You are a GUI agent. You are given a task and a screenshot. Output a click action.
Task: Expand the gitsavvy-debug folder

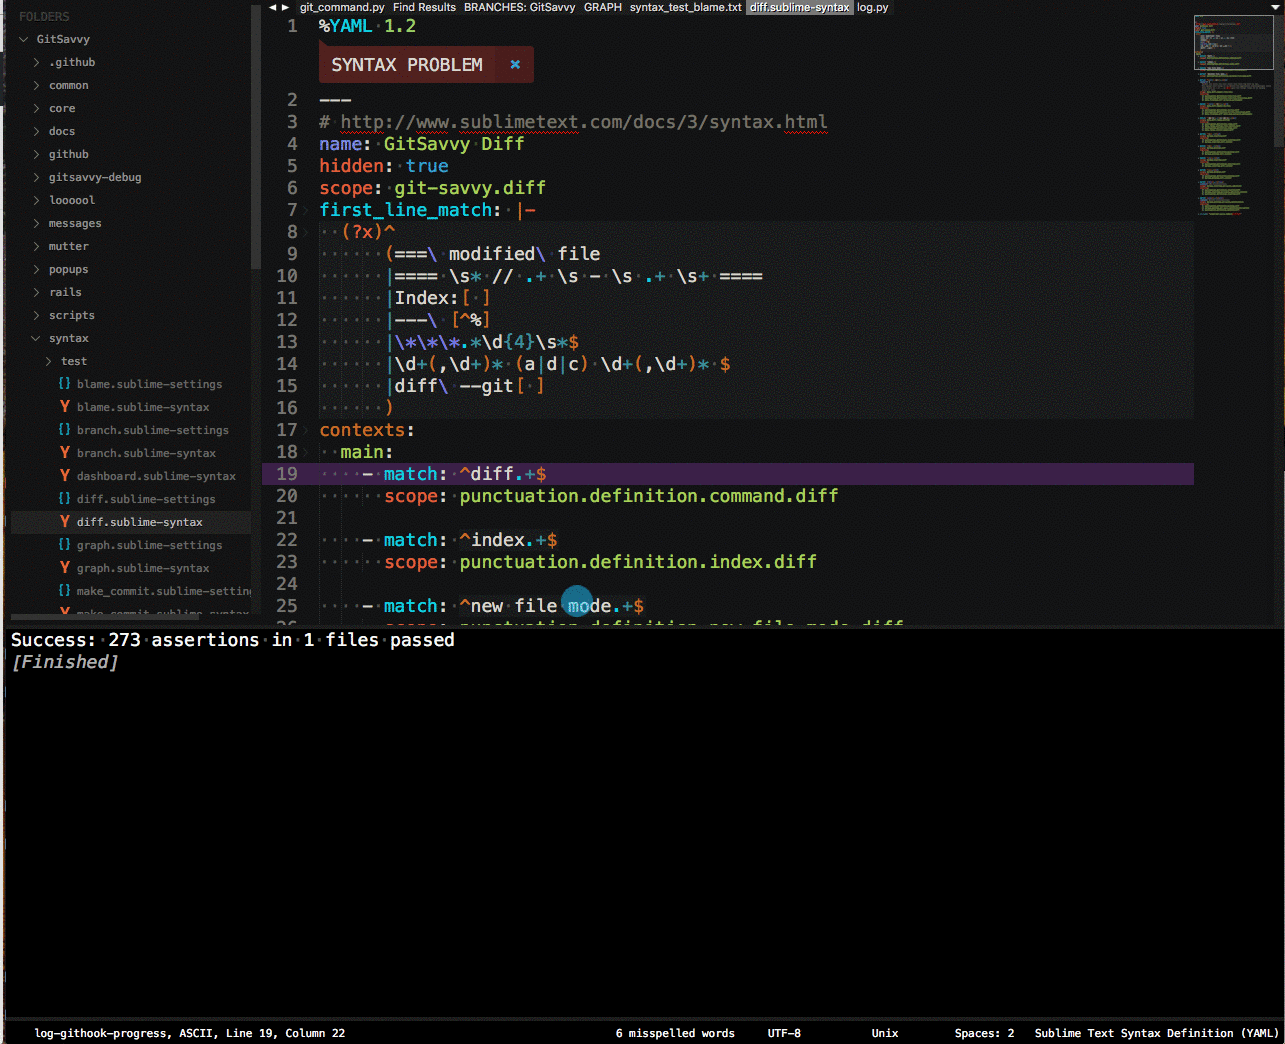click(x=37, y=177)
